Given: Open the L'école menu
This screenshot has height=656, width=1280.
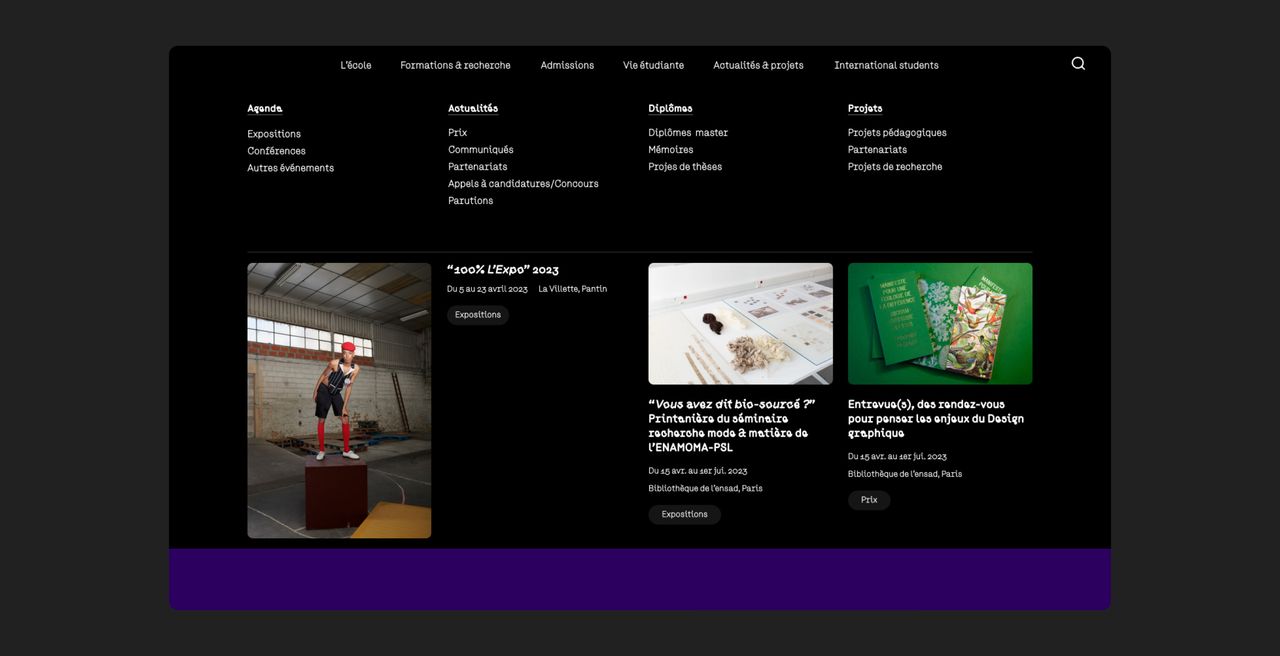Looking at the screenshot, I should (x=355, y=66).
